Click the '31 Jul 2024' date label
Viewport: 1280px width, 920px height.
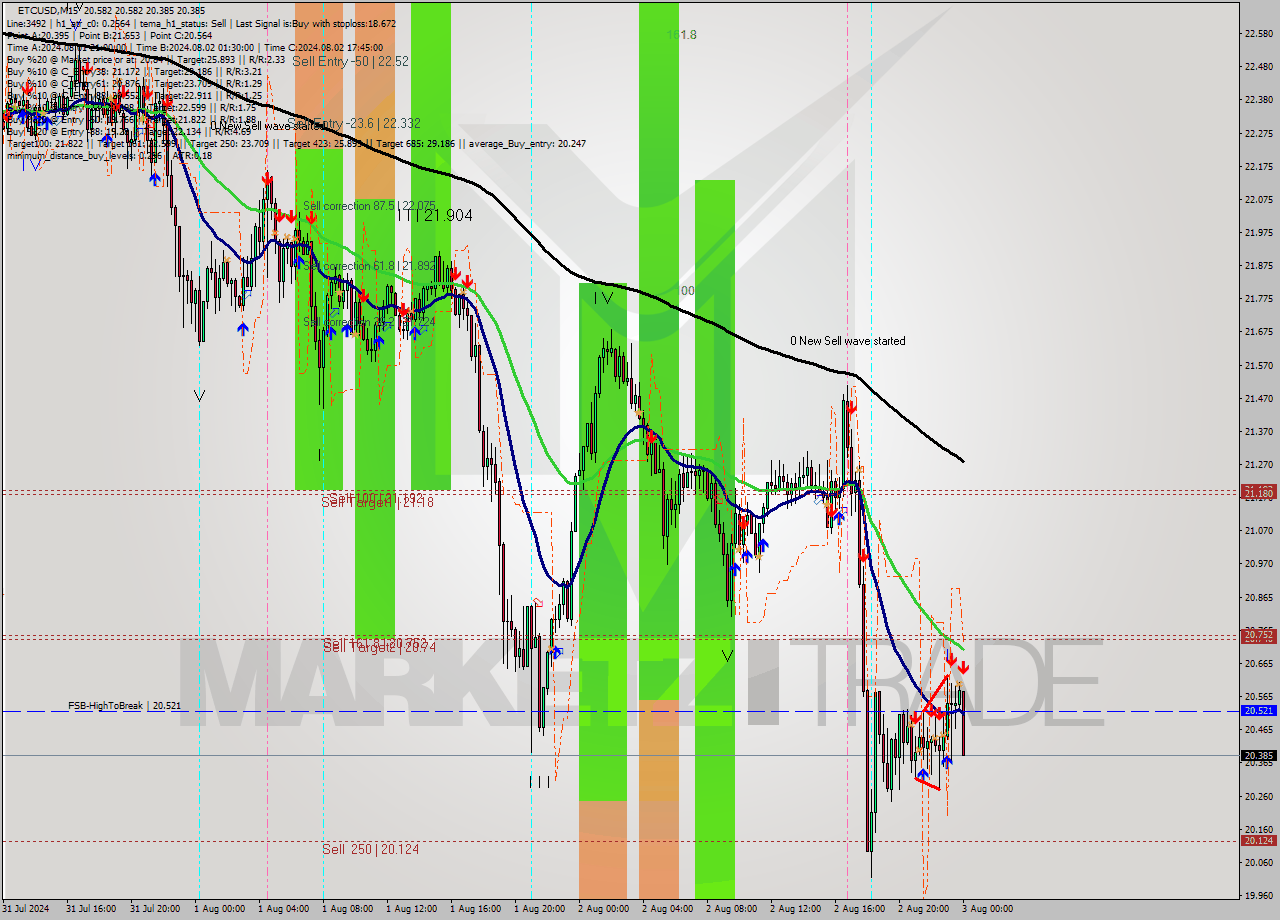pyautogui.click(x=27, y=909)
